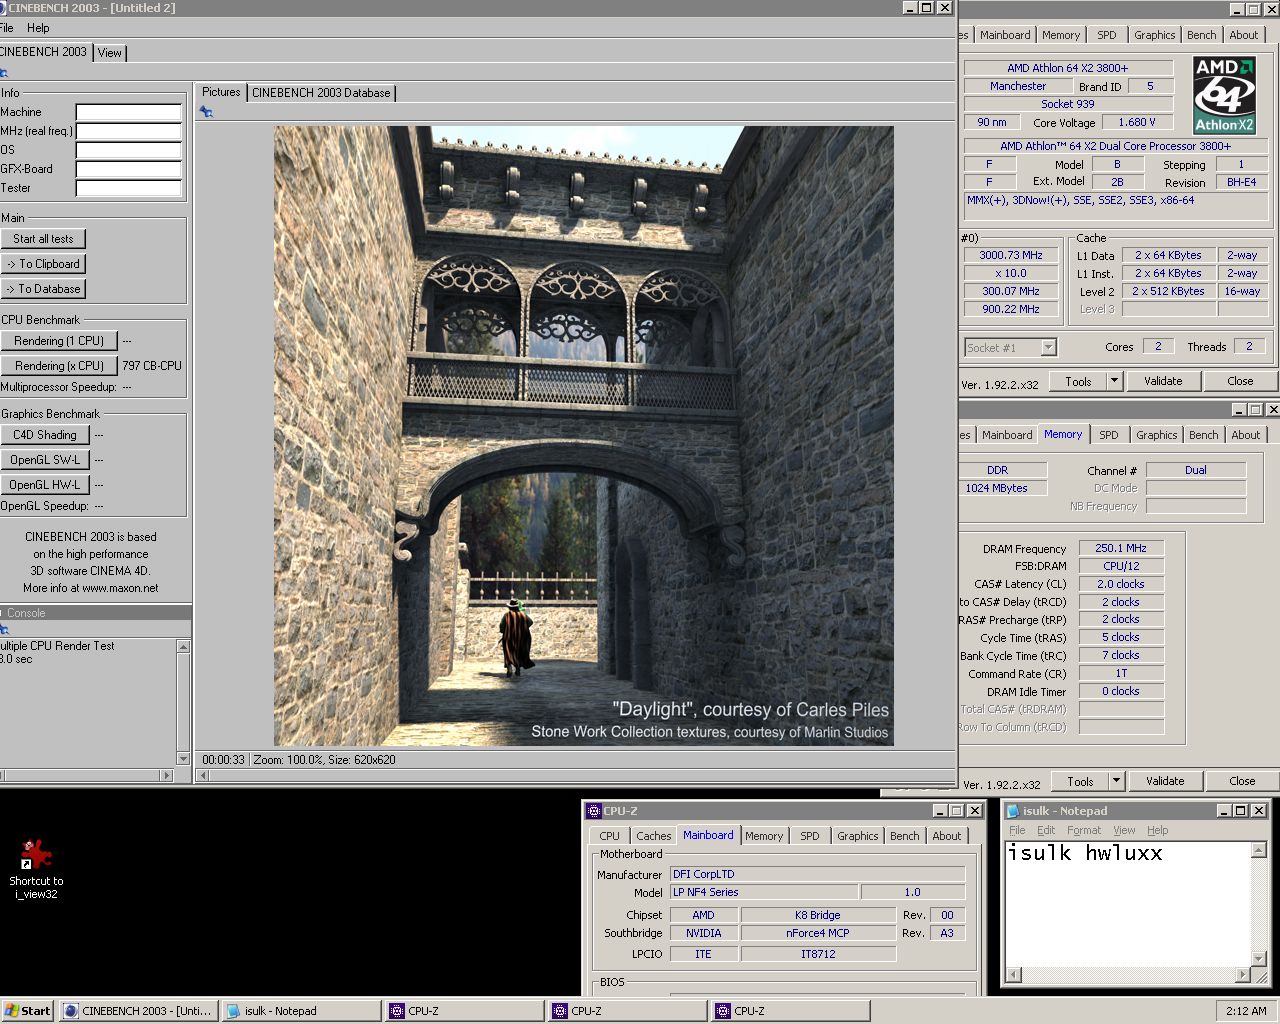The height and width of the screenshot is (1024, 1280).
Task: Open the Edit menu in Notepad
Action: 1046,830
